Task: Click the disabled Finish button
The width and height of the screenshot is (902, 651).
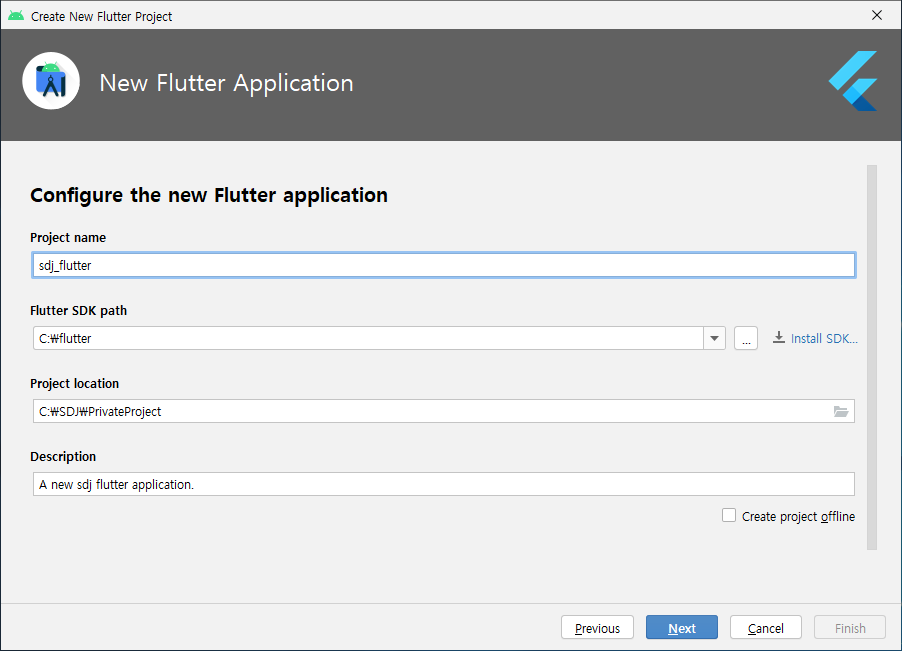Action: point(850,627)
